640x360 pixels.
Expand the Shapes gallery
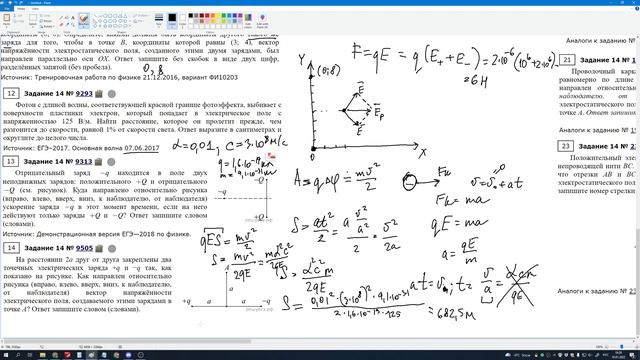[x=130, y=26]
